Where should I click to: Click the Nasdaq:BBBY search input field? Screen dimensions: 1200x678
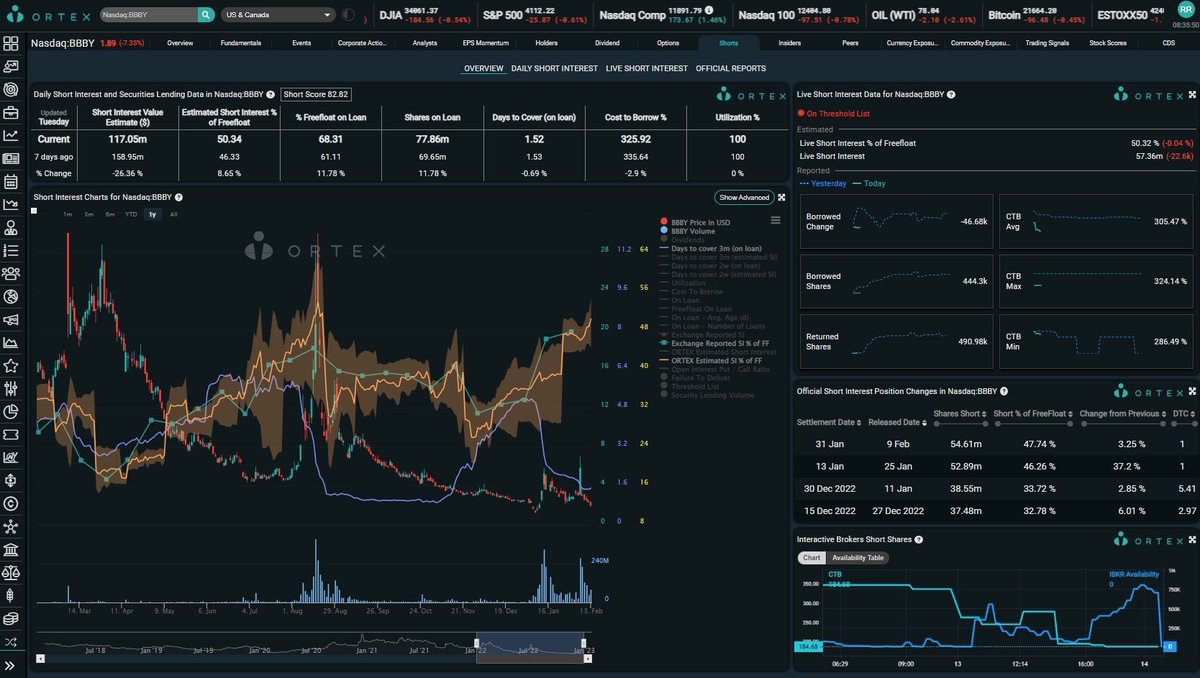click(x=147, y=15)
